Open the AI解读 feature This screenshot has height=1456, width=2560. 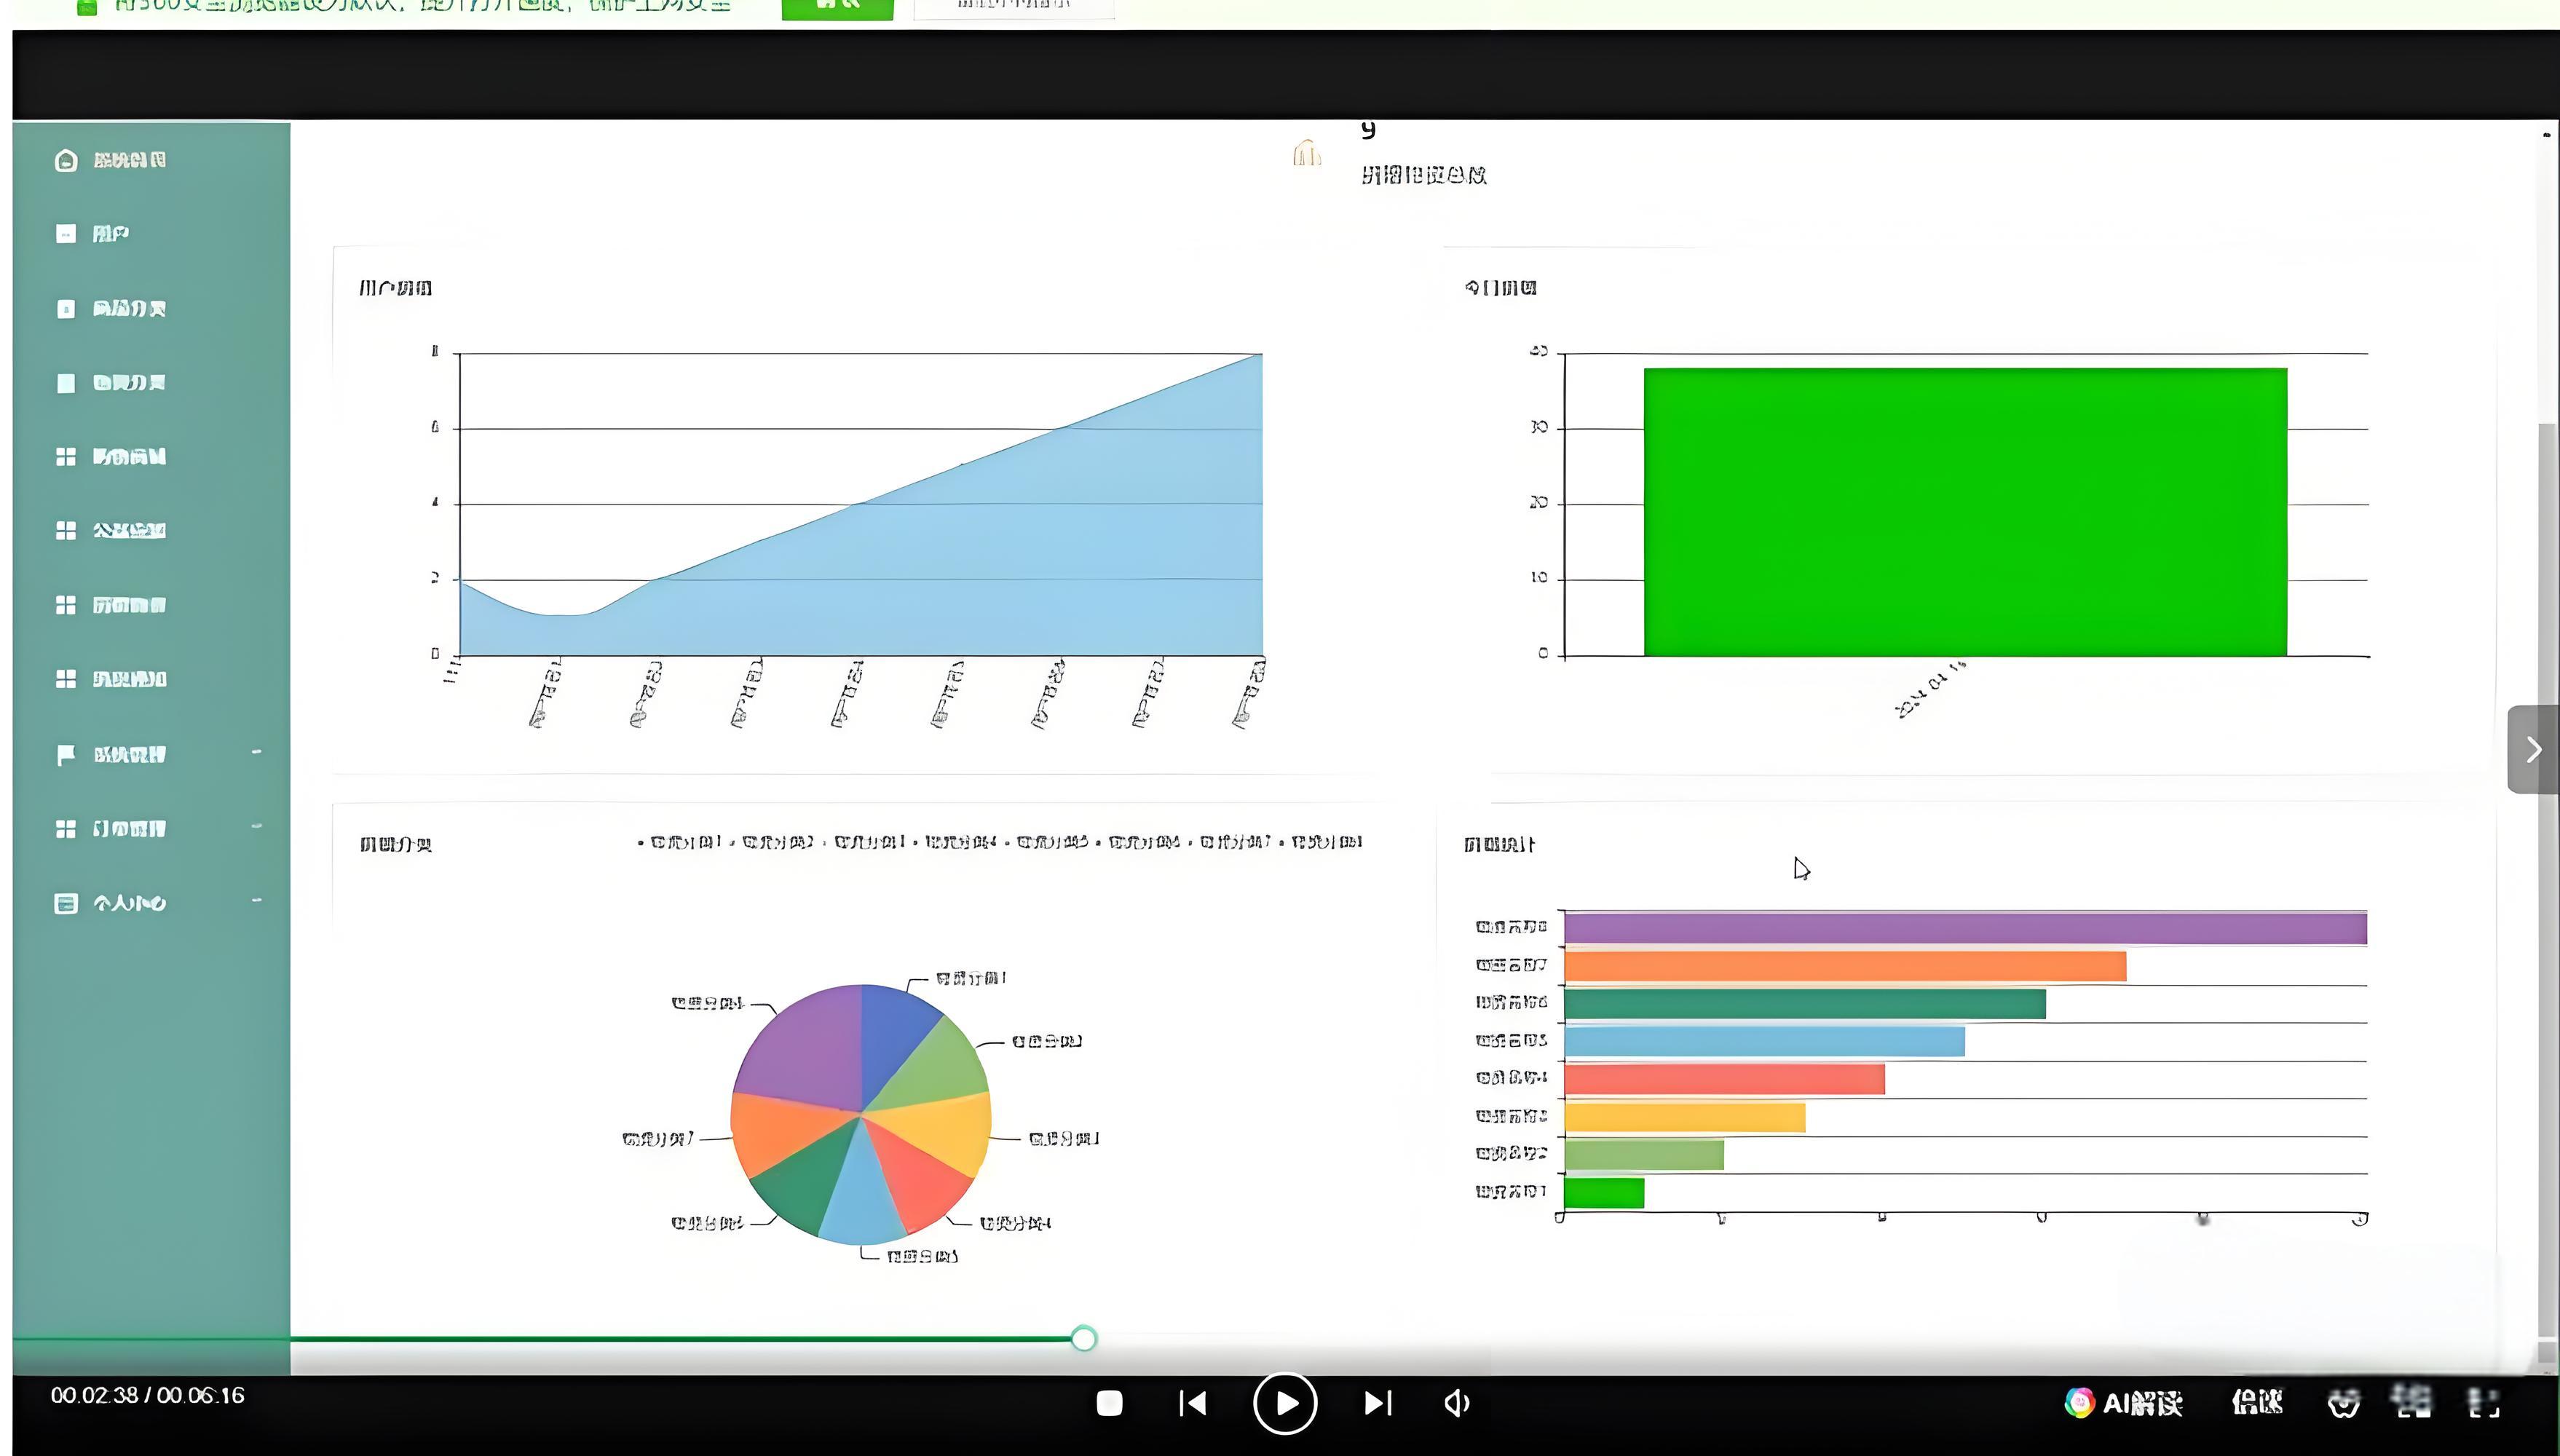click(x=2123, y=1403)
